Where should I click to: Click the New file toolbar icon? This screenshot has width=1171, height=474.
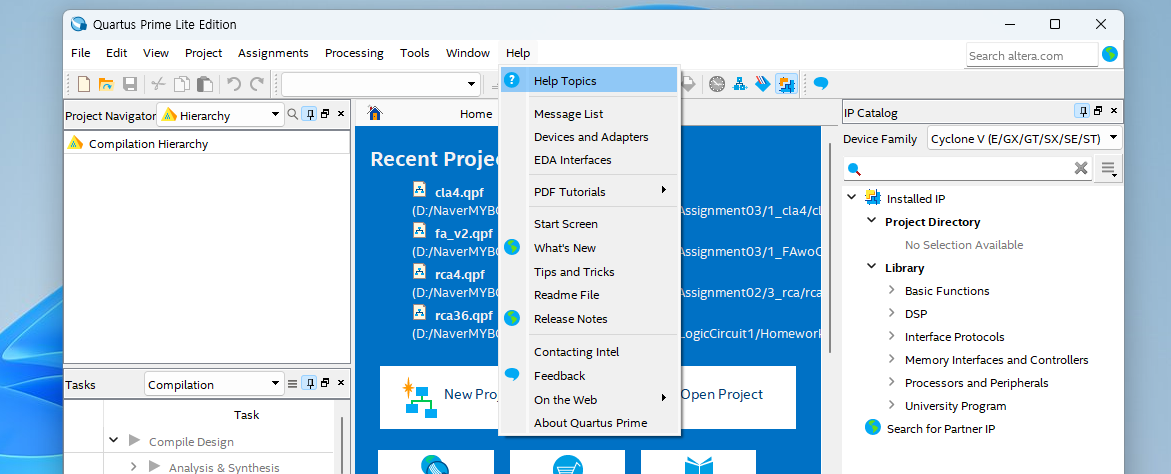[x=84, y=84]
